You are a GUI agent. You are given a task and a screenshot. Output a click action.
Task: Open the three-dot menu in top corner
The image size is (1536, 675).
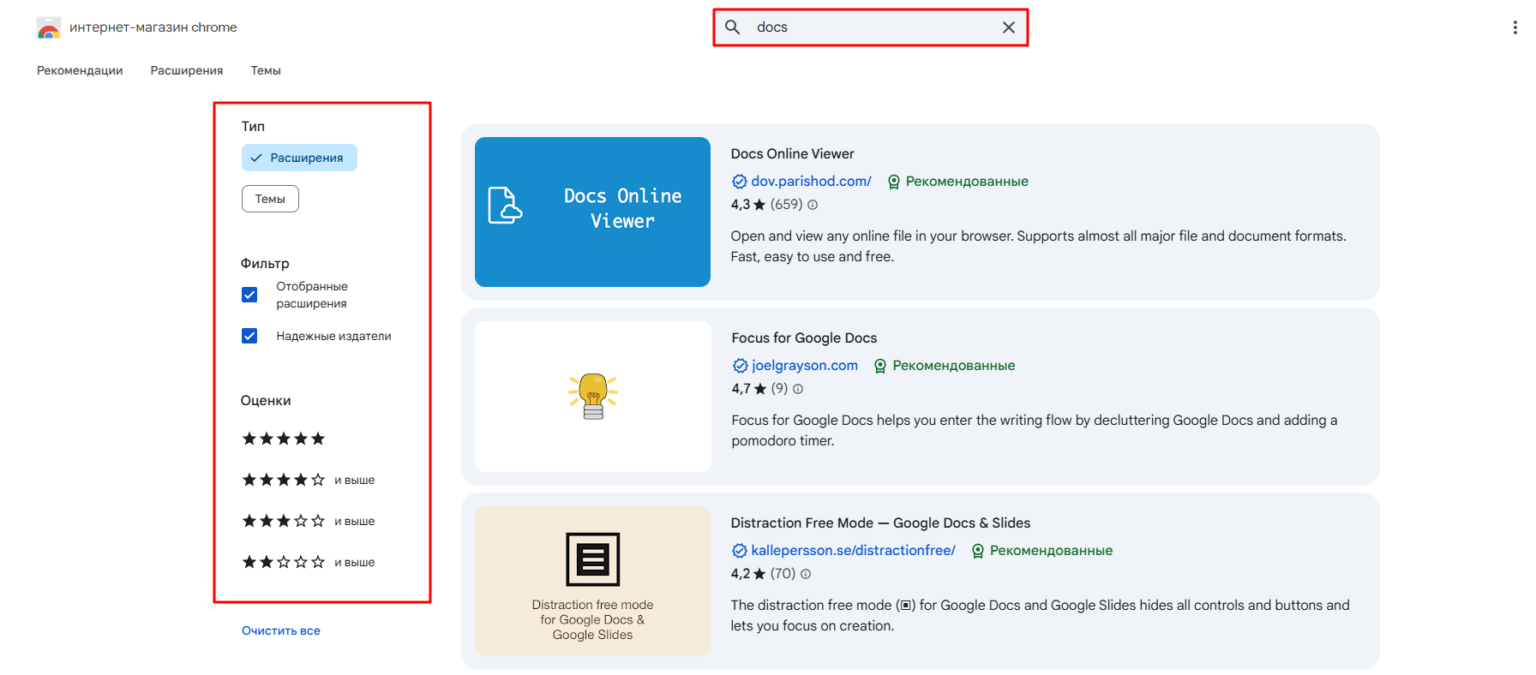click(x=1516, y=28)
